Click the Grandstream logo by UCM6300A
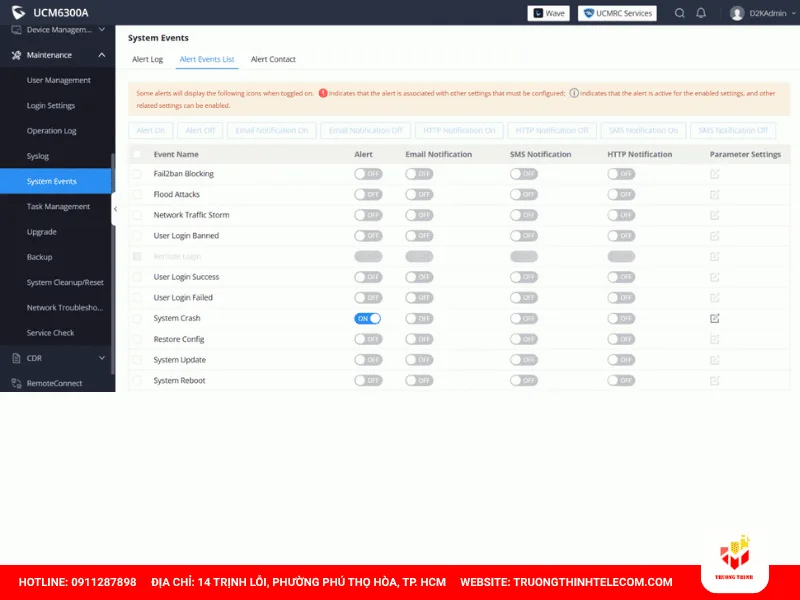The image size is (800, 600). point(18,13)
